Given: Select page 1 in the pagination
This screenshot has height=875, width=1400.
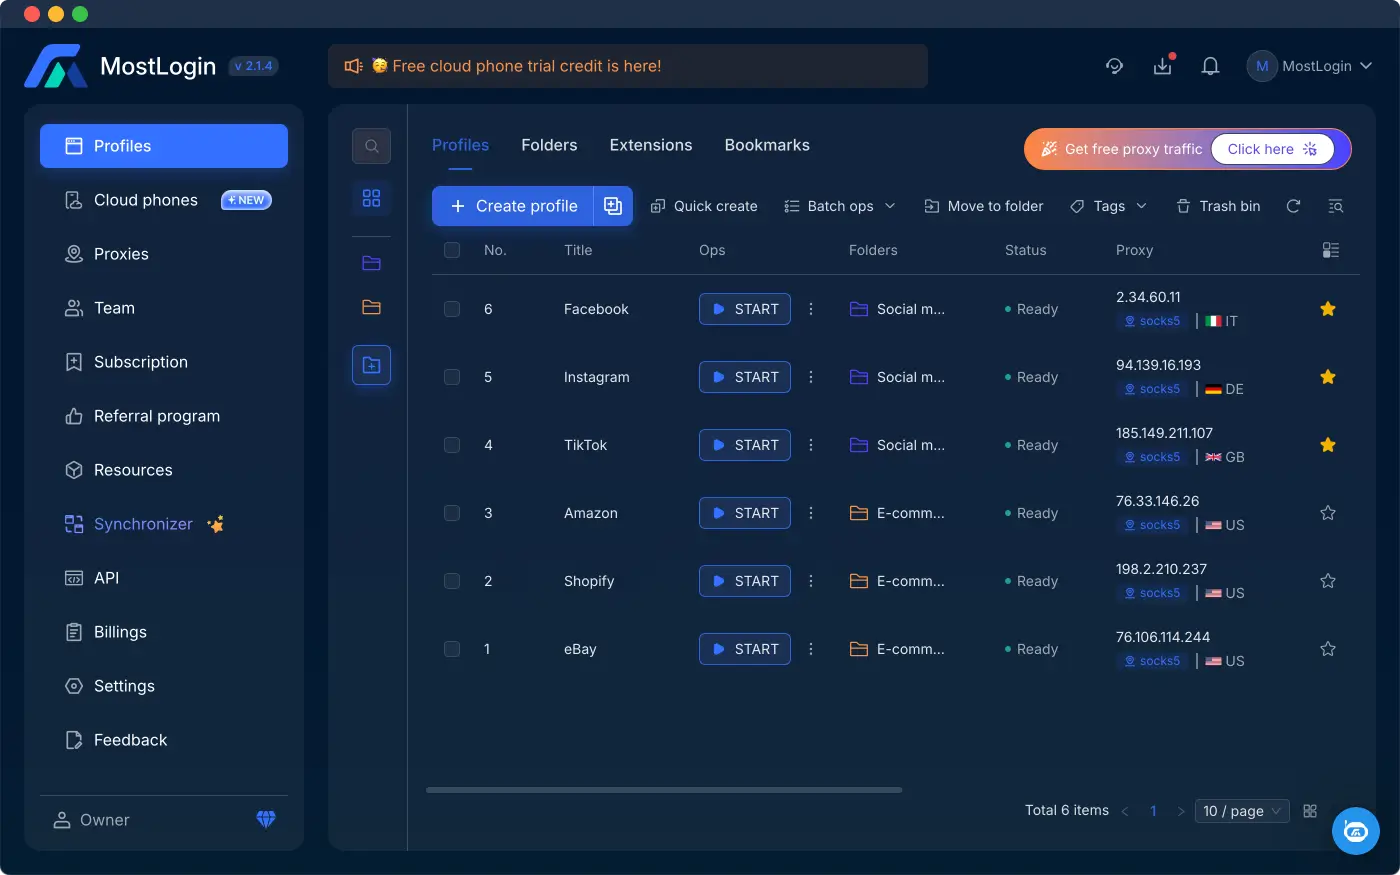Looking at the screenshot, I should tap(1153, 811).
